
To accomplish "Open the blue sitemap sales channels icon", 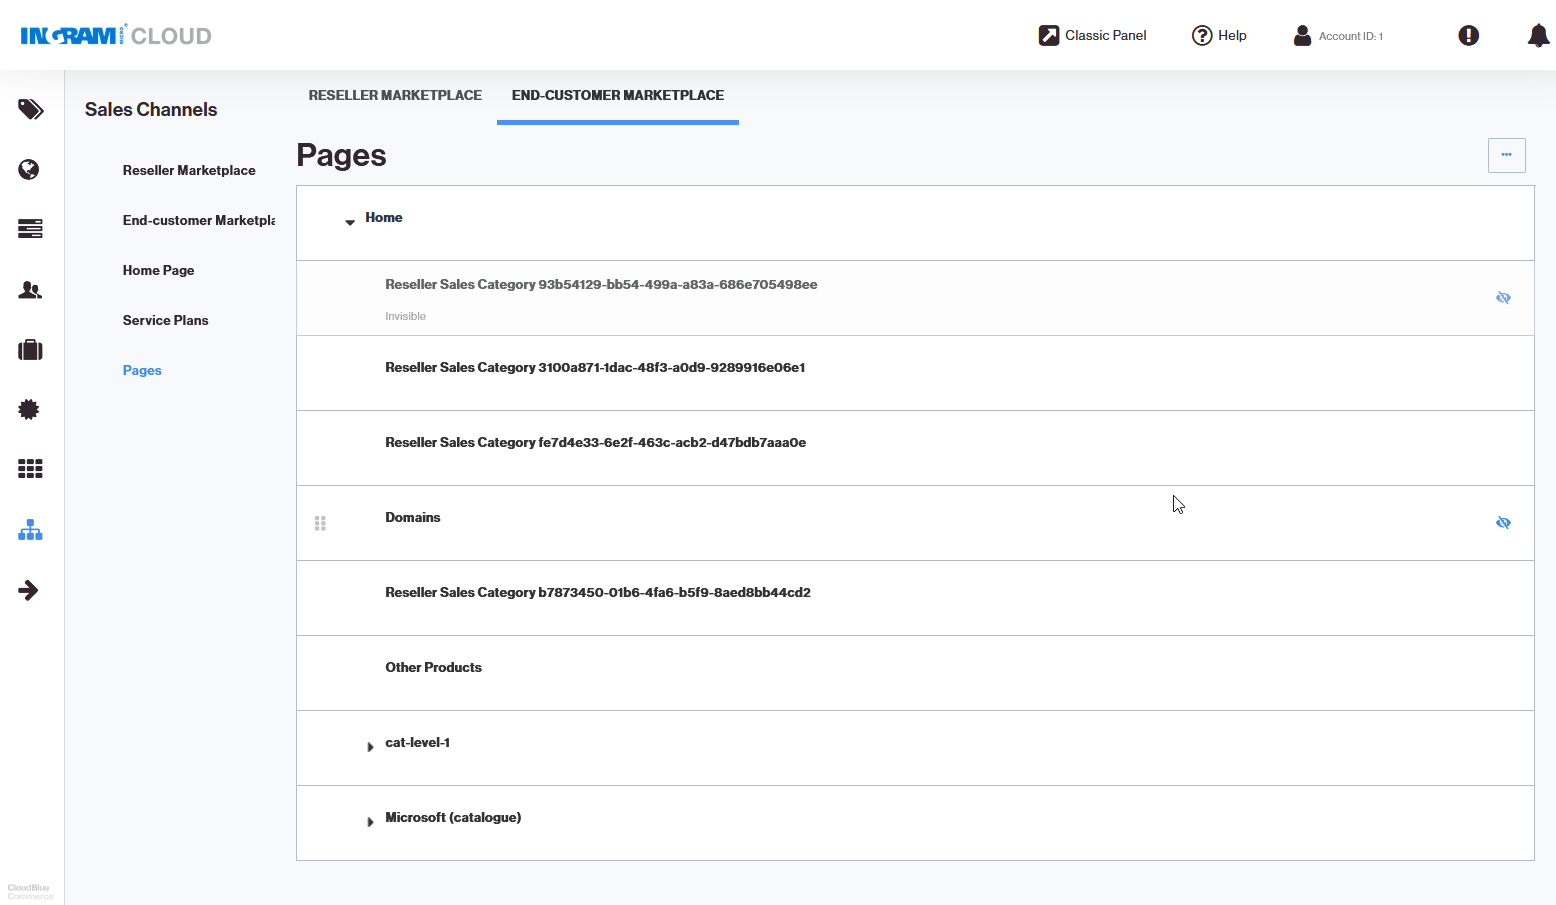I will [x=30, y=530].
